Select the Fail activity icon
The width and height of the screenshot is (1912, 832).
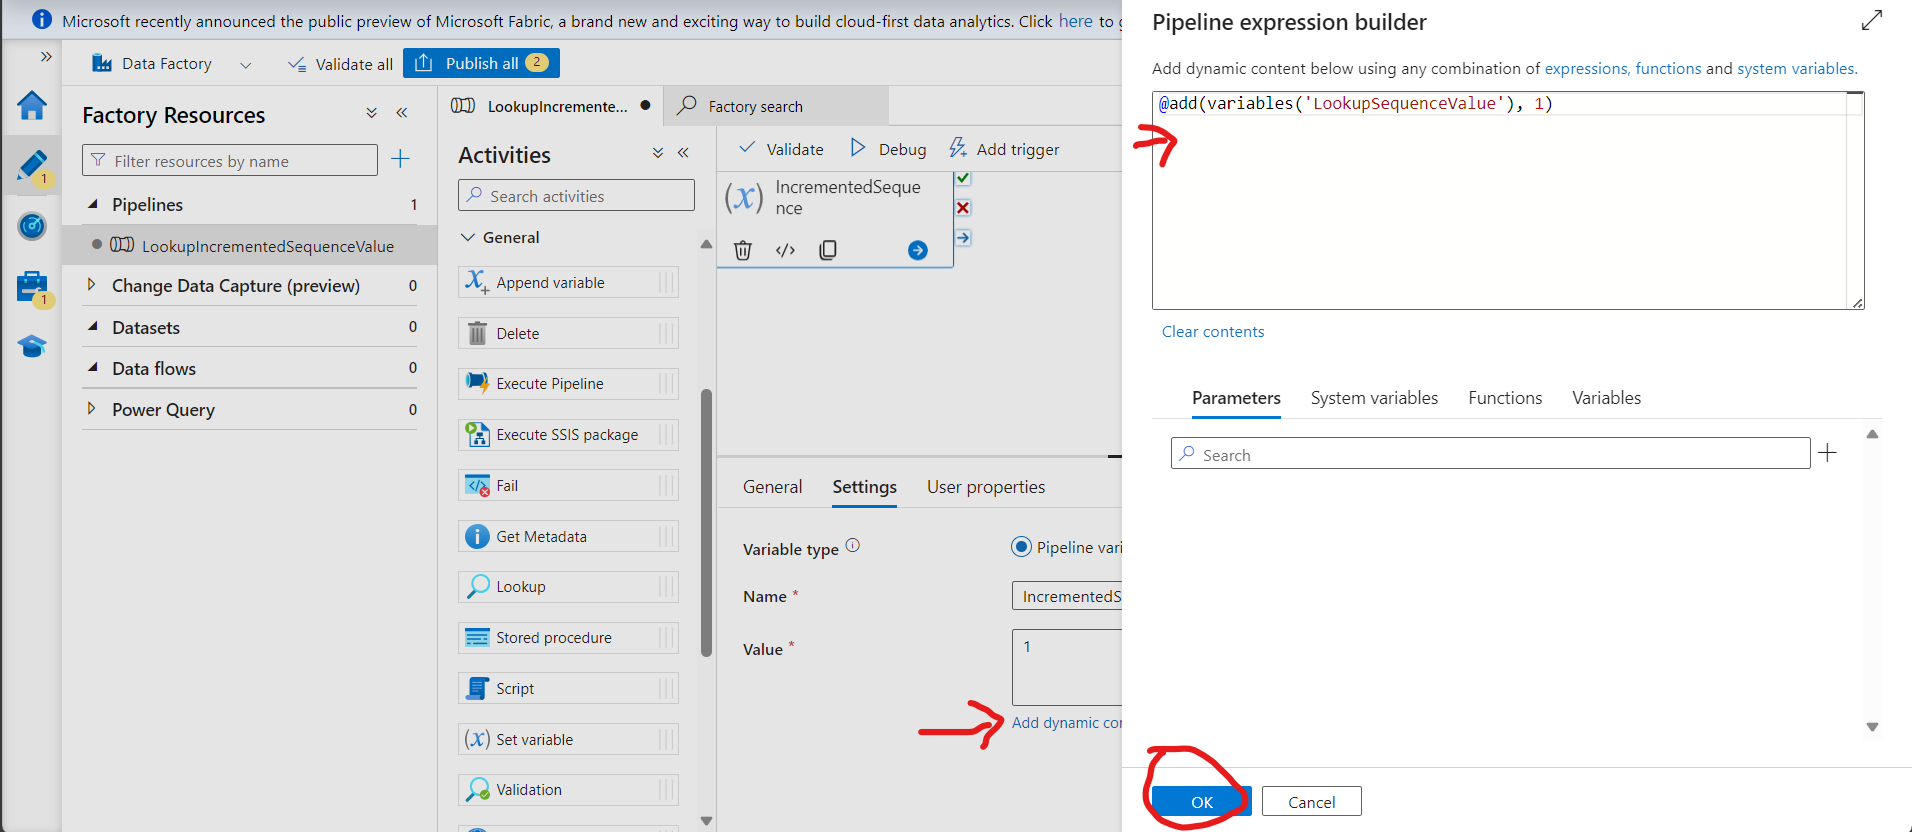(x=477, y=485)
